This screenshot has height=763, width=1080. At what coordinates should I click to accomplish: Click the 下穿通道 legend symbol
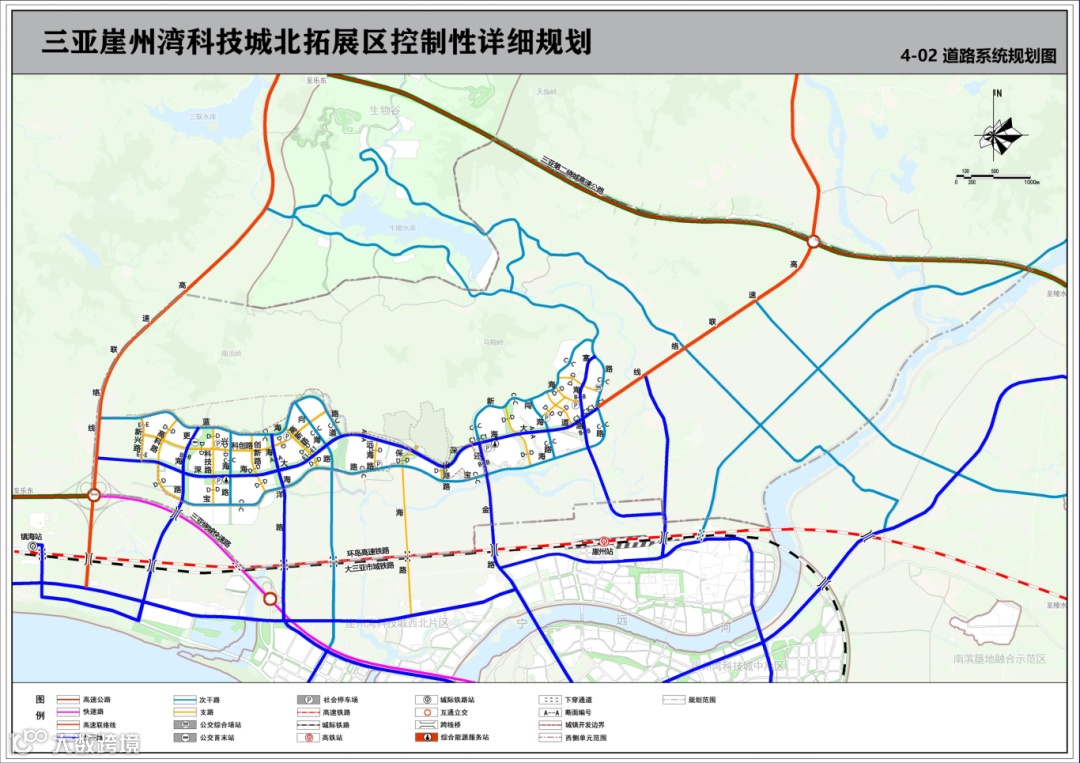coord(549,699)
